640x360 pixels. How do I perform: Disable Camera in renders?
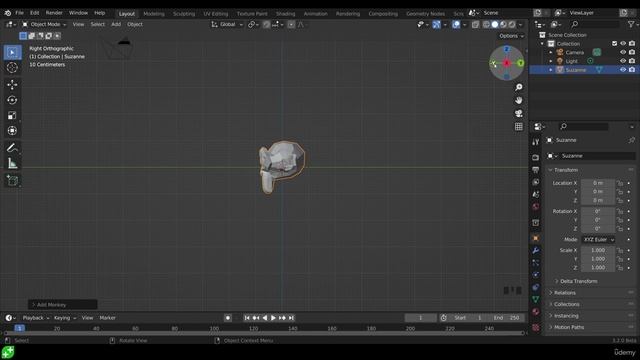(x=632, y=52)
